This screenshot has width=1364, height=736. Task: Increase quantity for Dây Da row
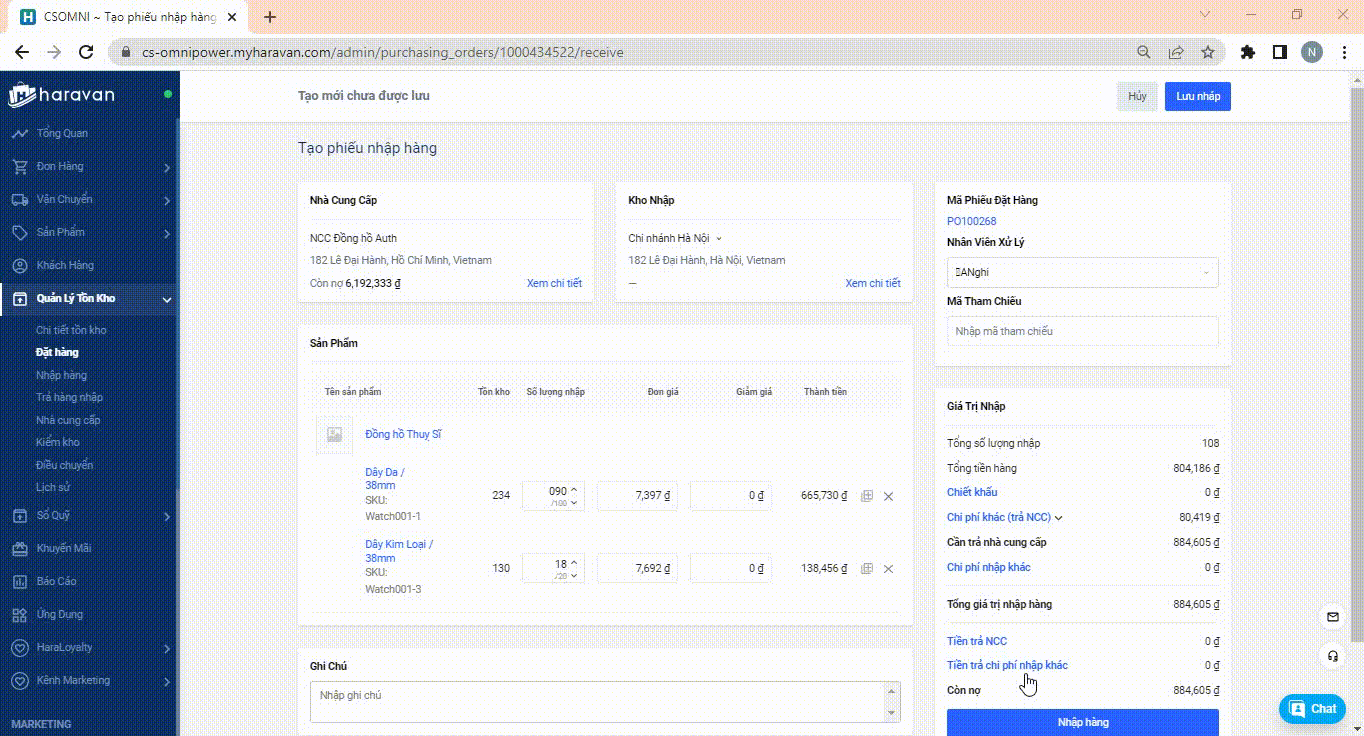pos(574,490)
